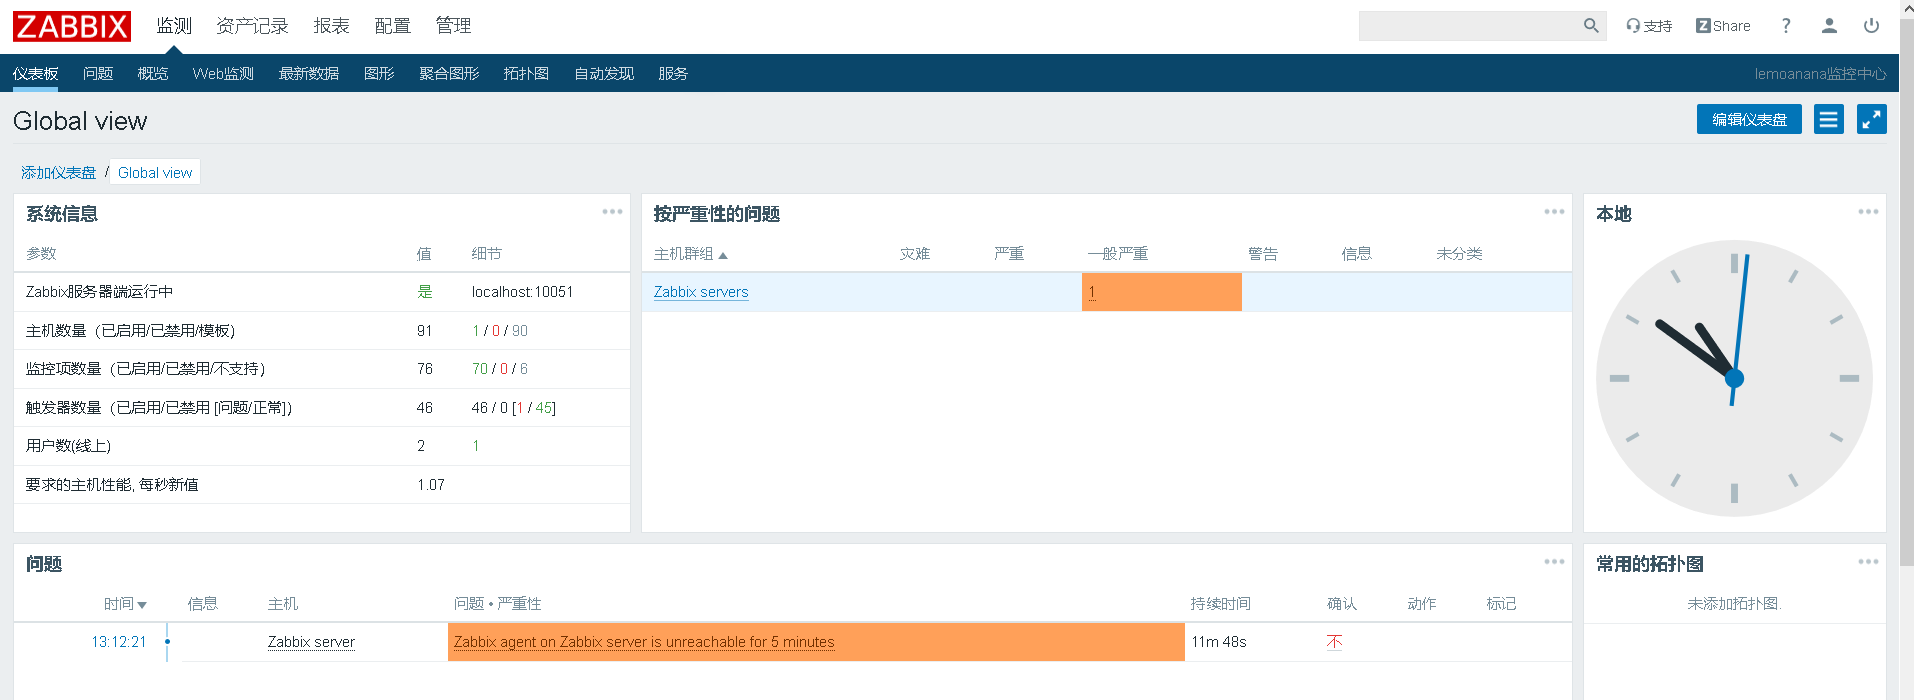Open the 问题 widget options menu
1914x700 pixels.
(1554, 562)
